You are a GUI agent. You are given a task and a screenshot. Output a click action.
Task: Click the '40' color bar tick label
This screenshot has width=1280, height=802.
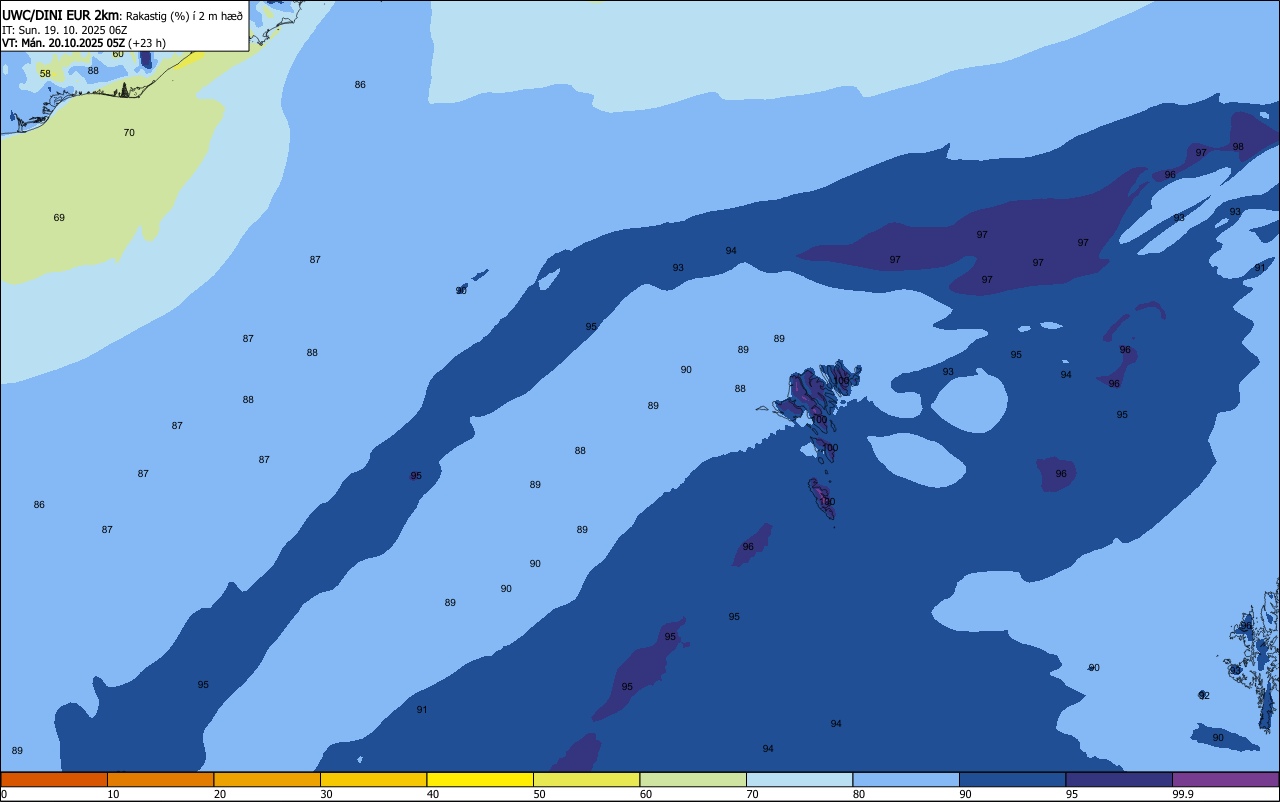click(433, 794)
